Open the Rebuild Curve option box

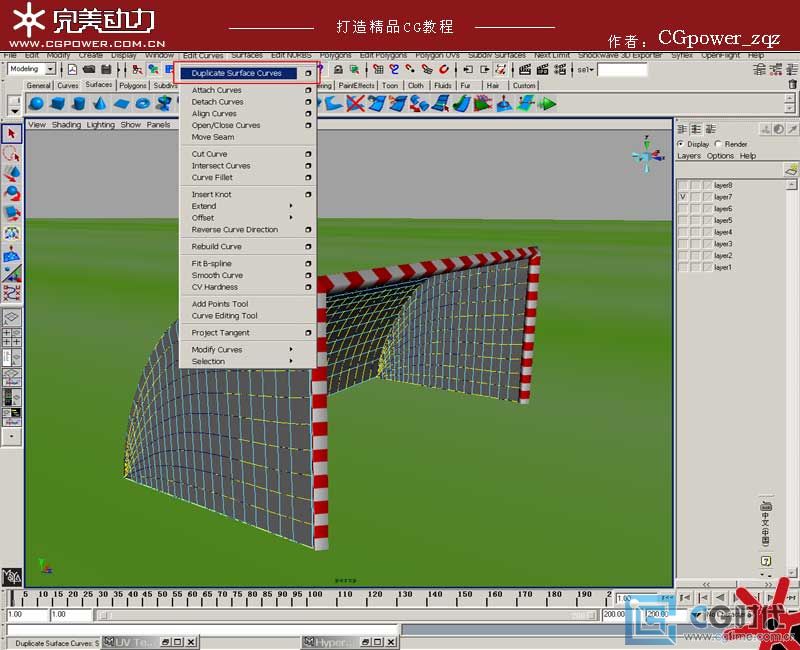[308, 246]
